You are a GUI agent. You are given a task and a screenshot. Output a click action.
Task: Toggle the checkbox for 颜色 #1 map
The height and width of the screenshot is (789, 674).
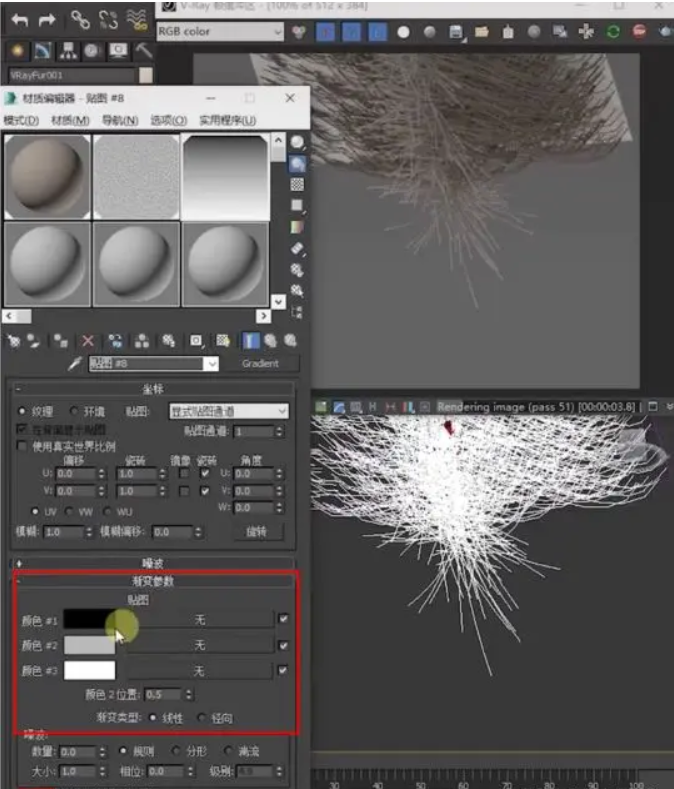[x=283, y=619]
